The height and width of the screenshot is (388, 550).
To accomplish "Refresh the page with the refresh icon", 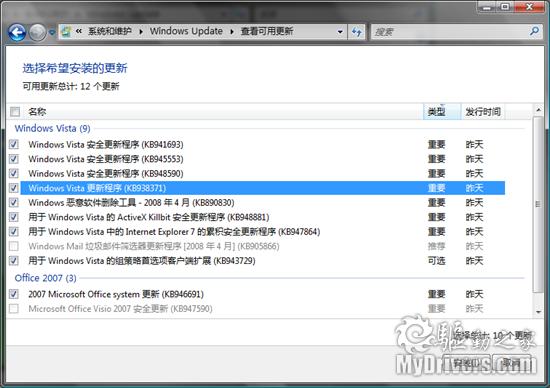I will pos(357,32).
